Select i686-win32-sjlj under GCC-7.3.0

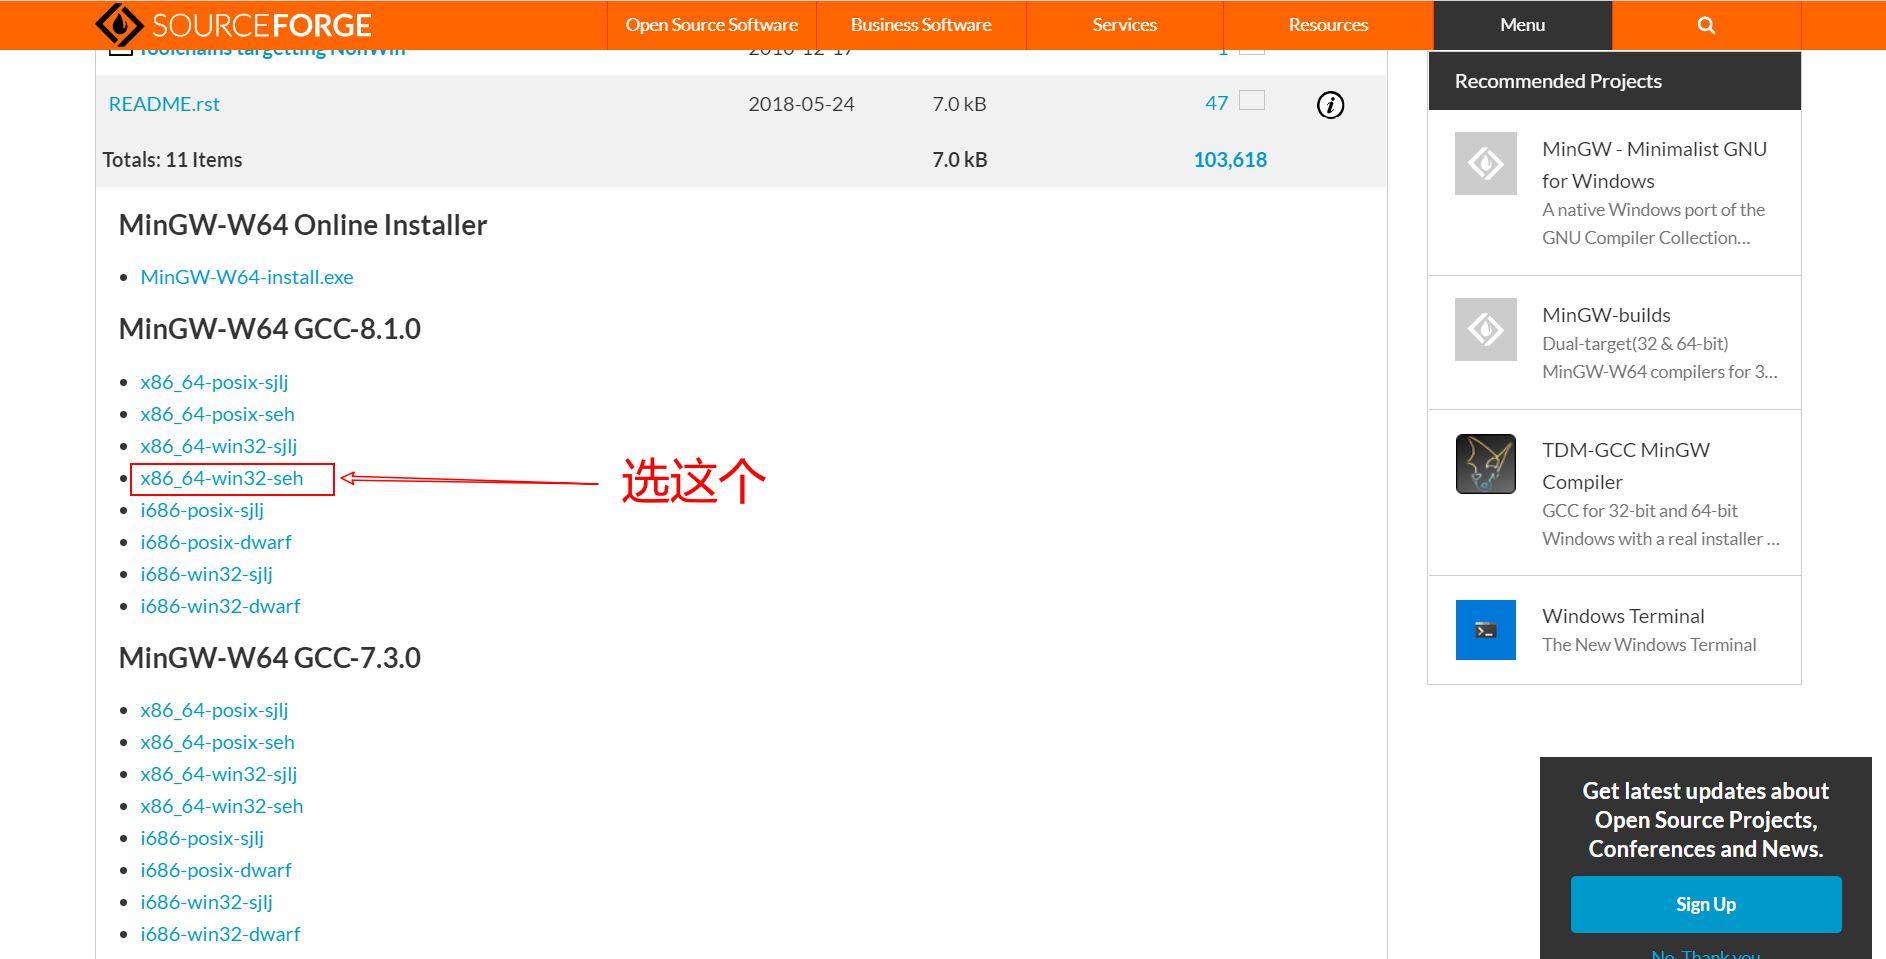(206, 902)
